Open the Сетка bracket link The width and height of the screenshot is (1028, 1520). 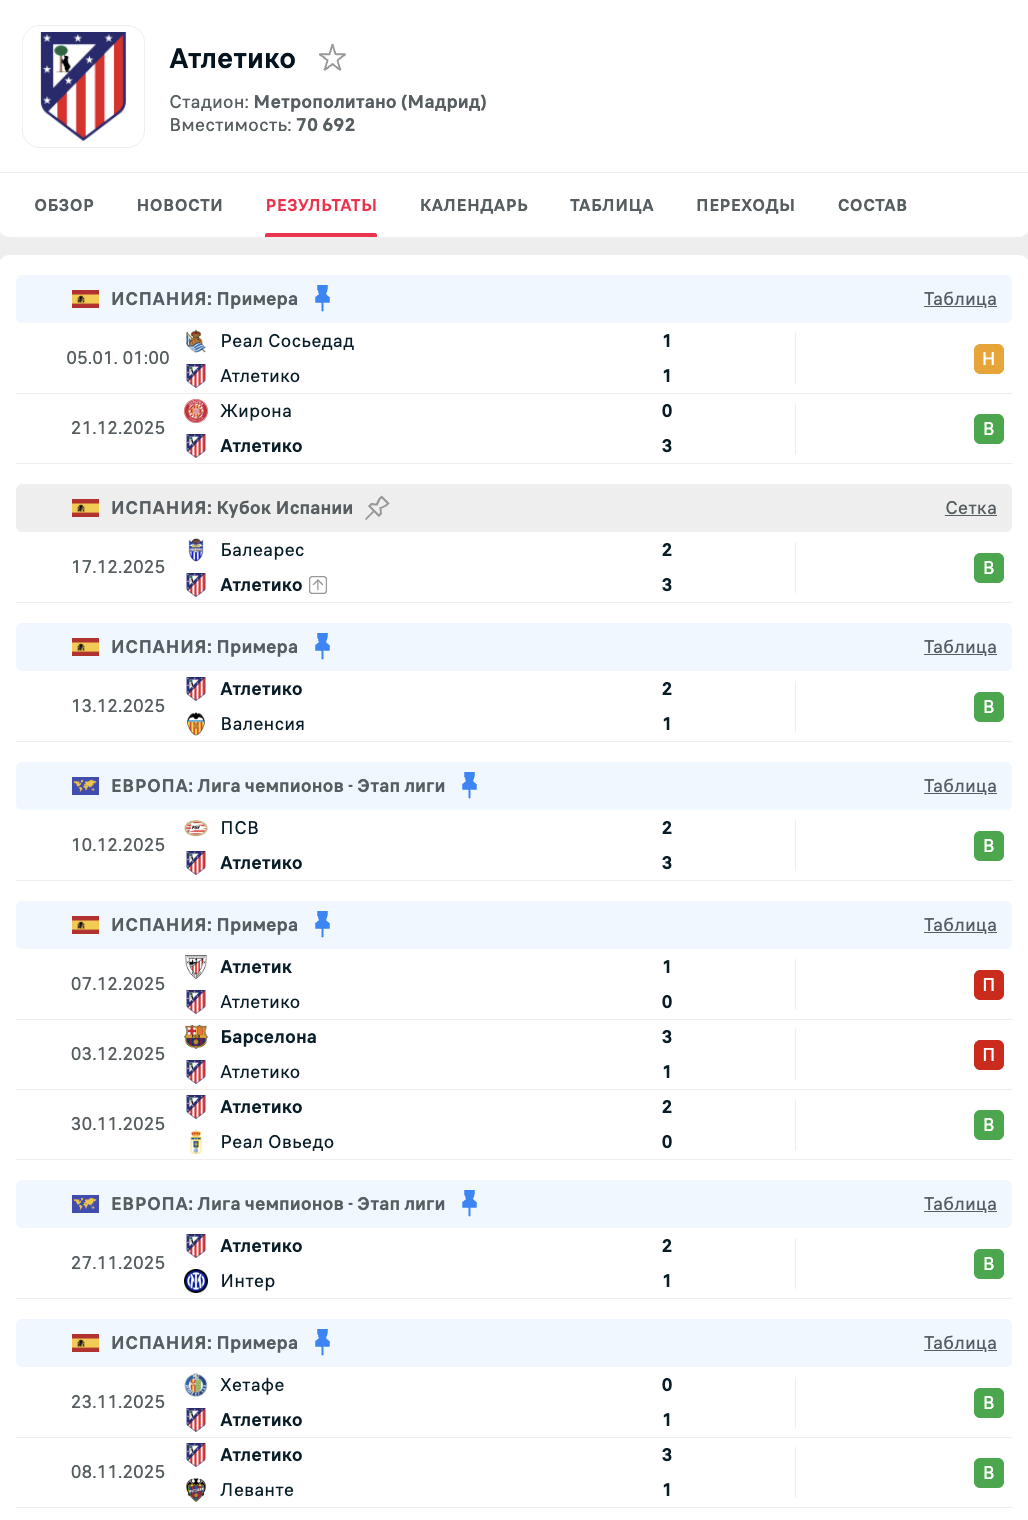(x=970, y=508)
